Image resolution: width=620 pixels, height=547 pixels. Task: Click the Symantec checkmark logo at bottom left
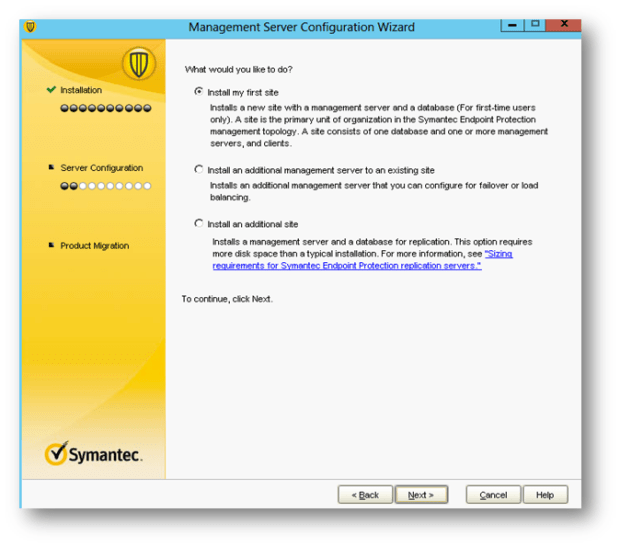(x=56, y=454)
